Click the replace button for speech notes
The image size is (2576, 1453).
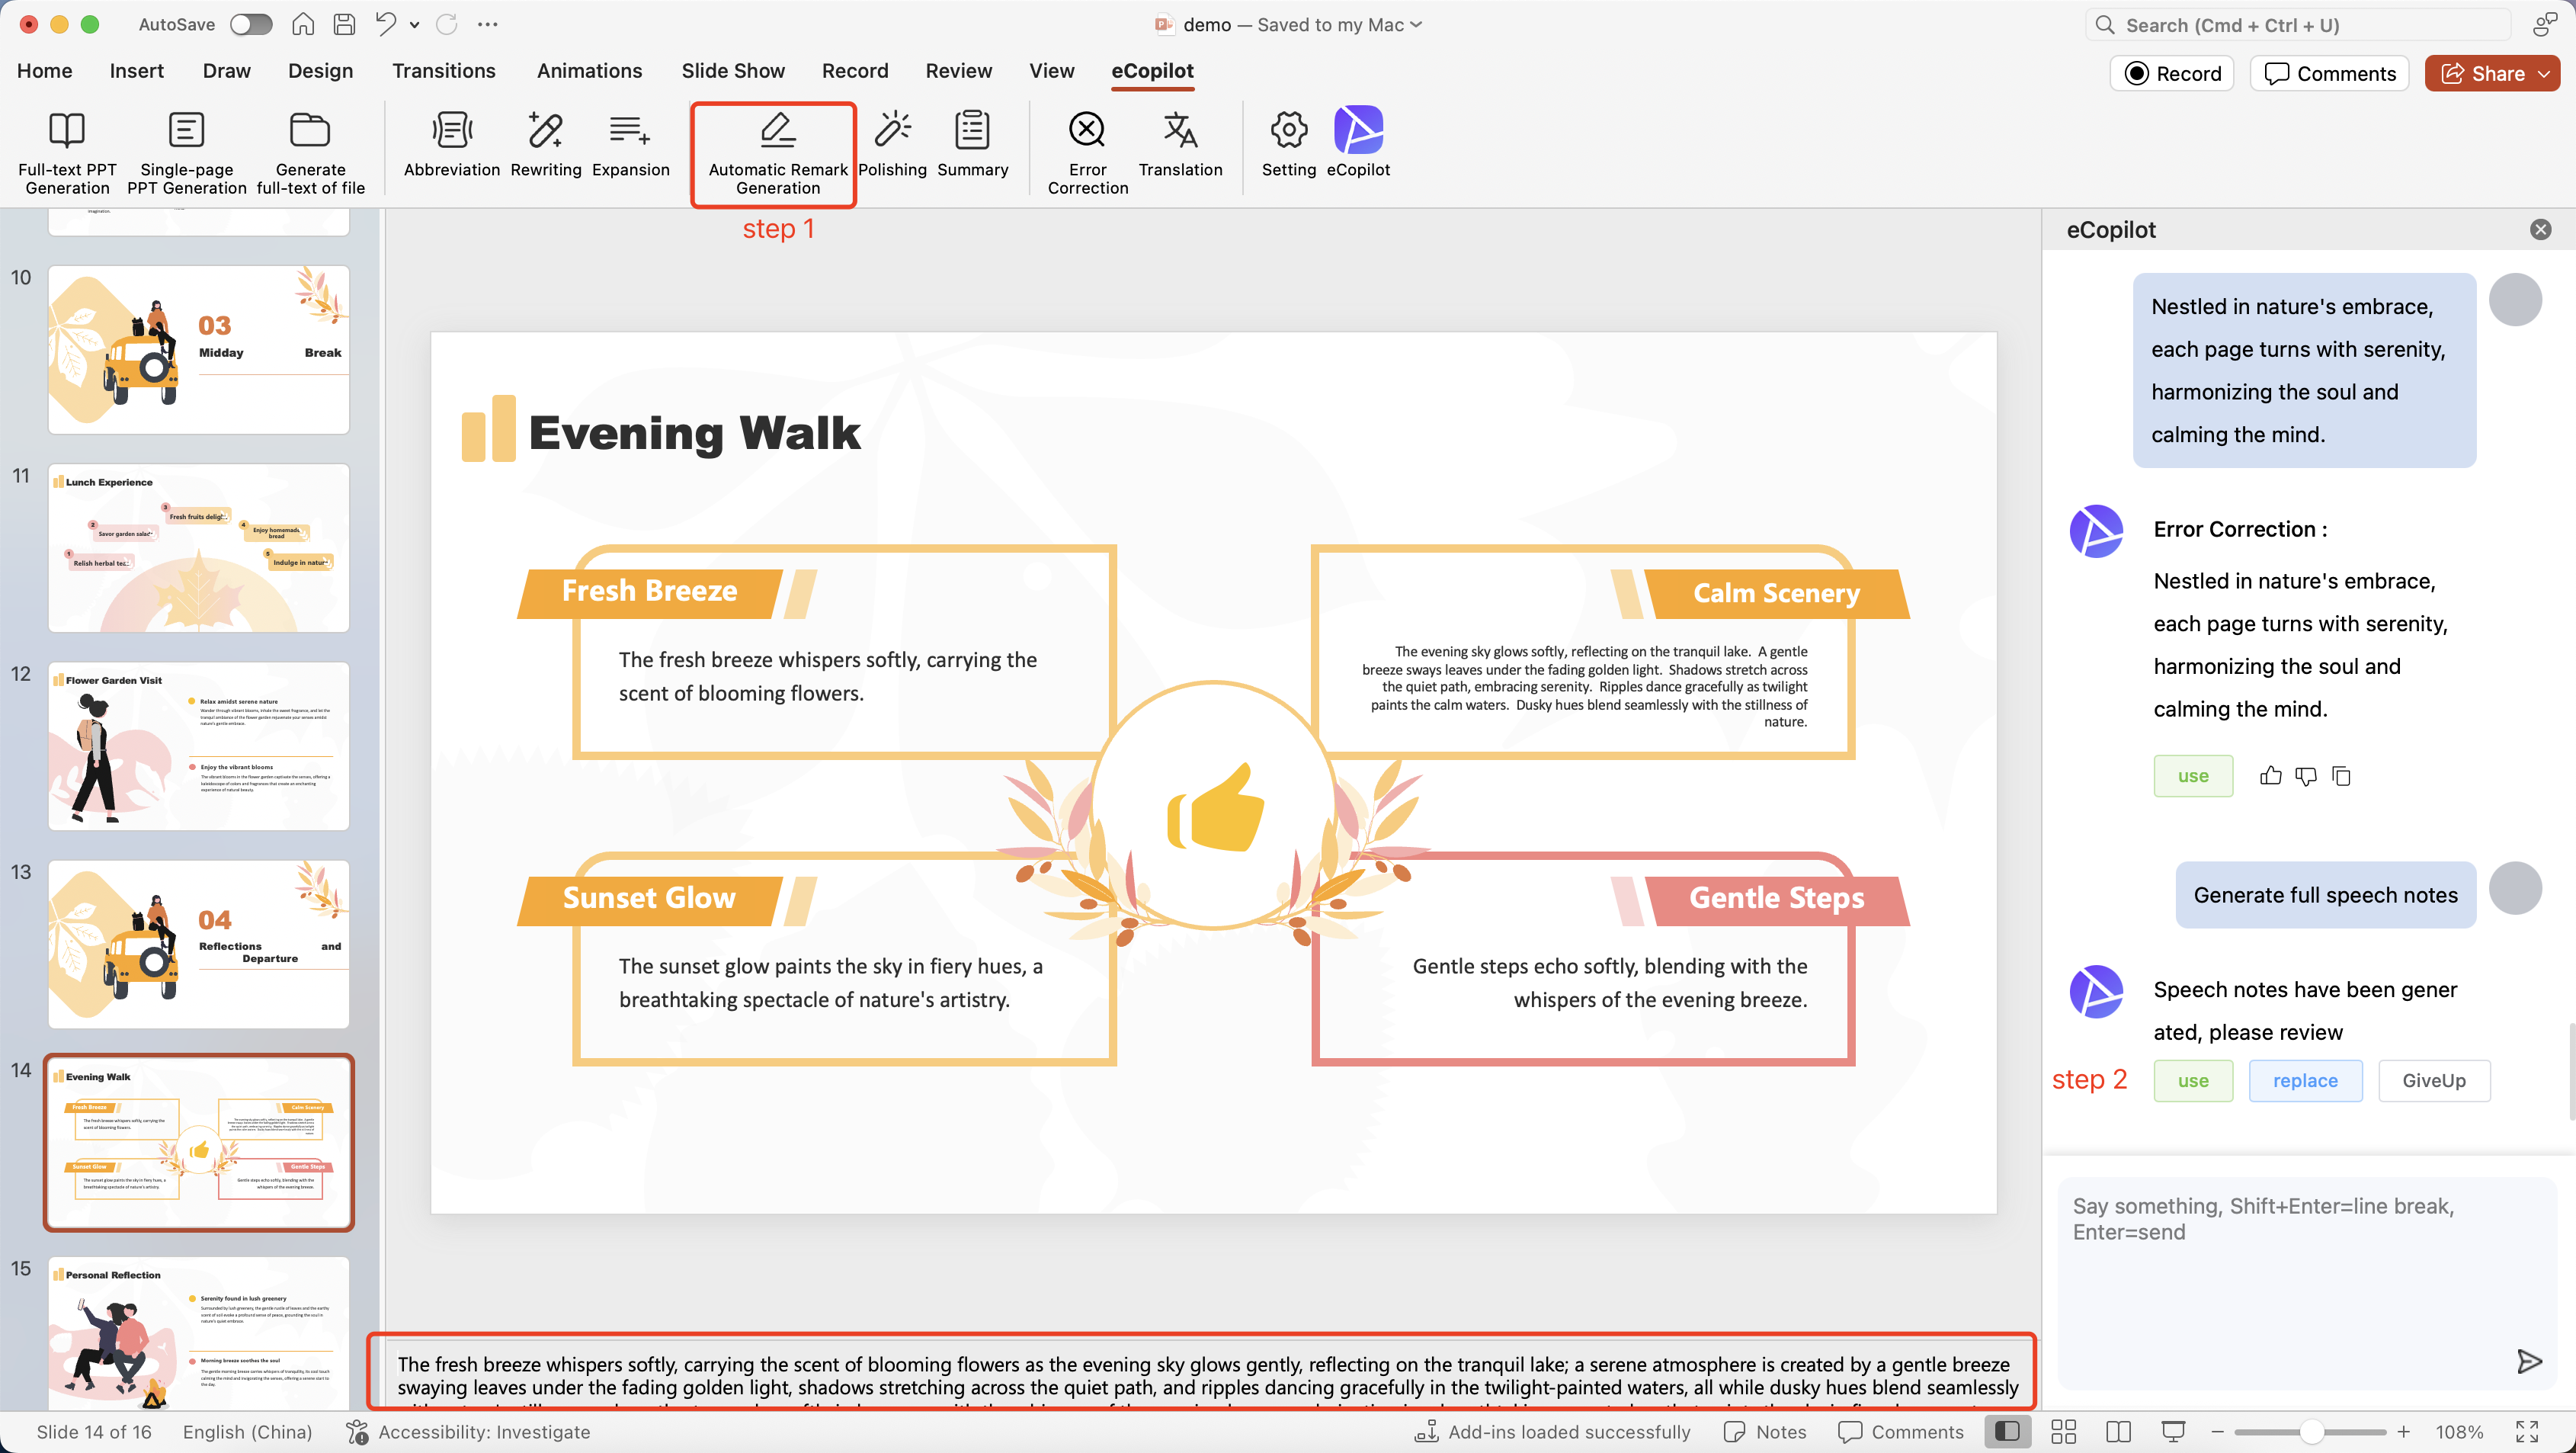click(x=2304, y=1081)
